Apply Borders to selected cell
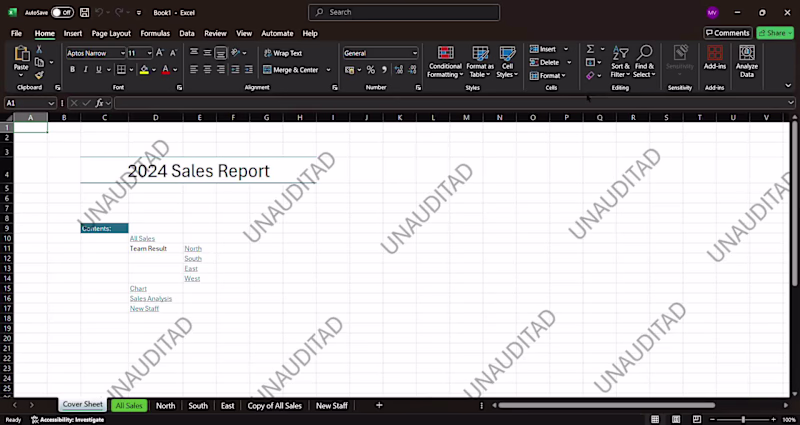800x425 pixels. [x=121, y=69]
